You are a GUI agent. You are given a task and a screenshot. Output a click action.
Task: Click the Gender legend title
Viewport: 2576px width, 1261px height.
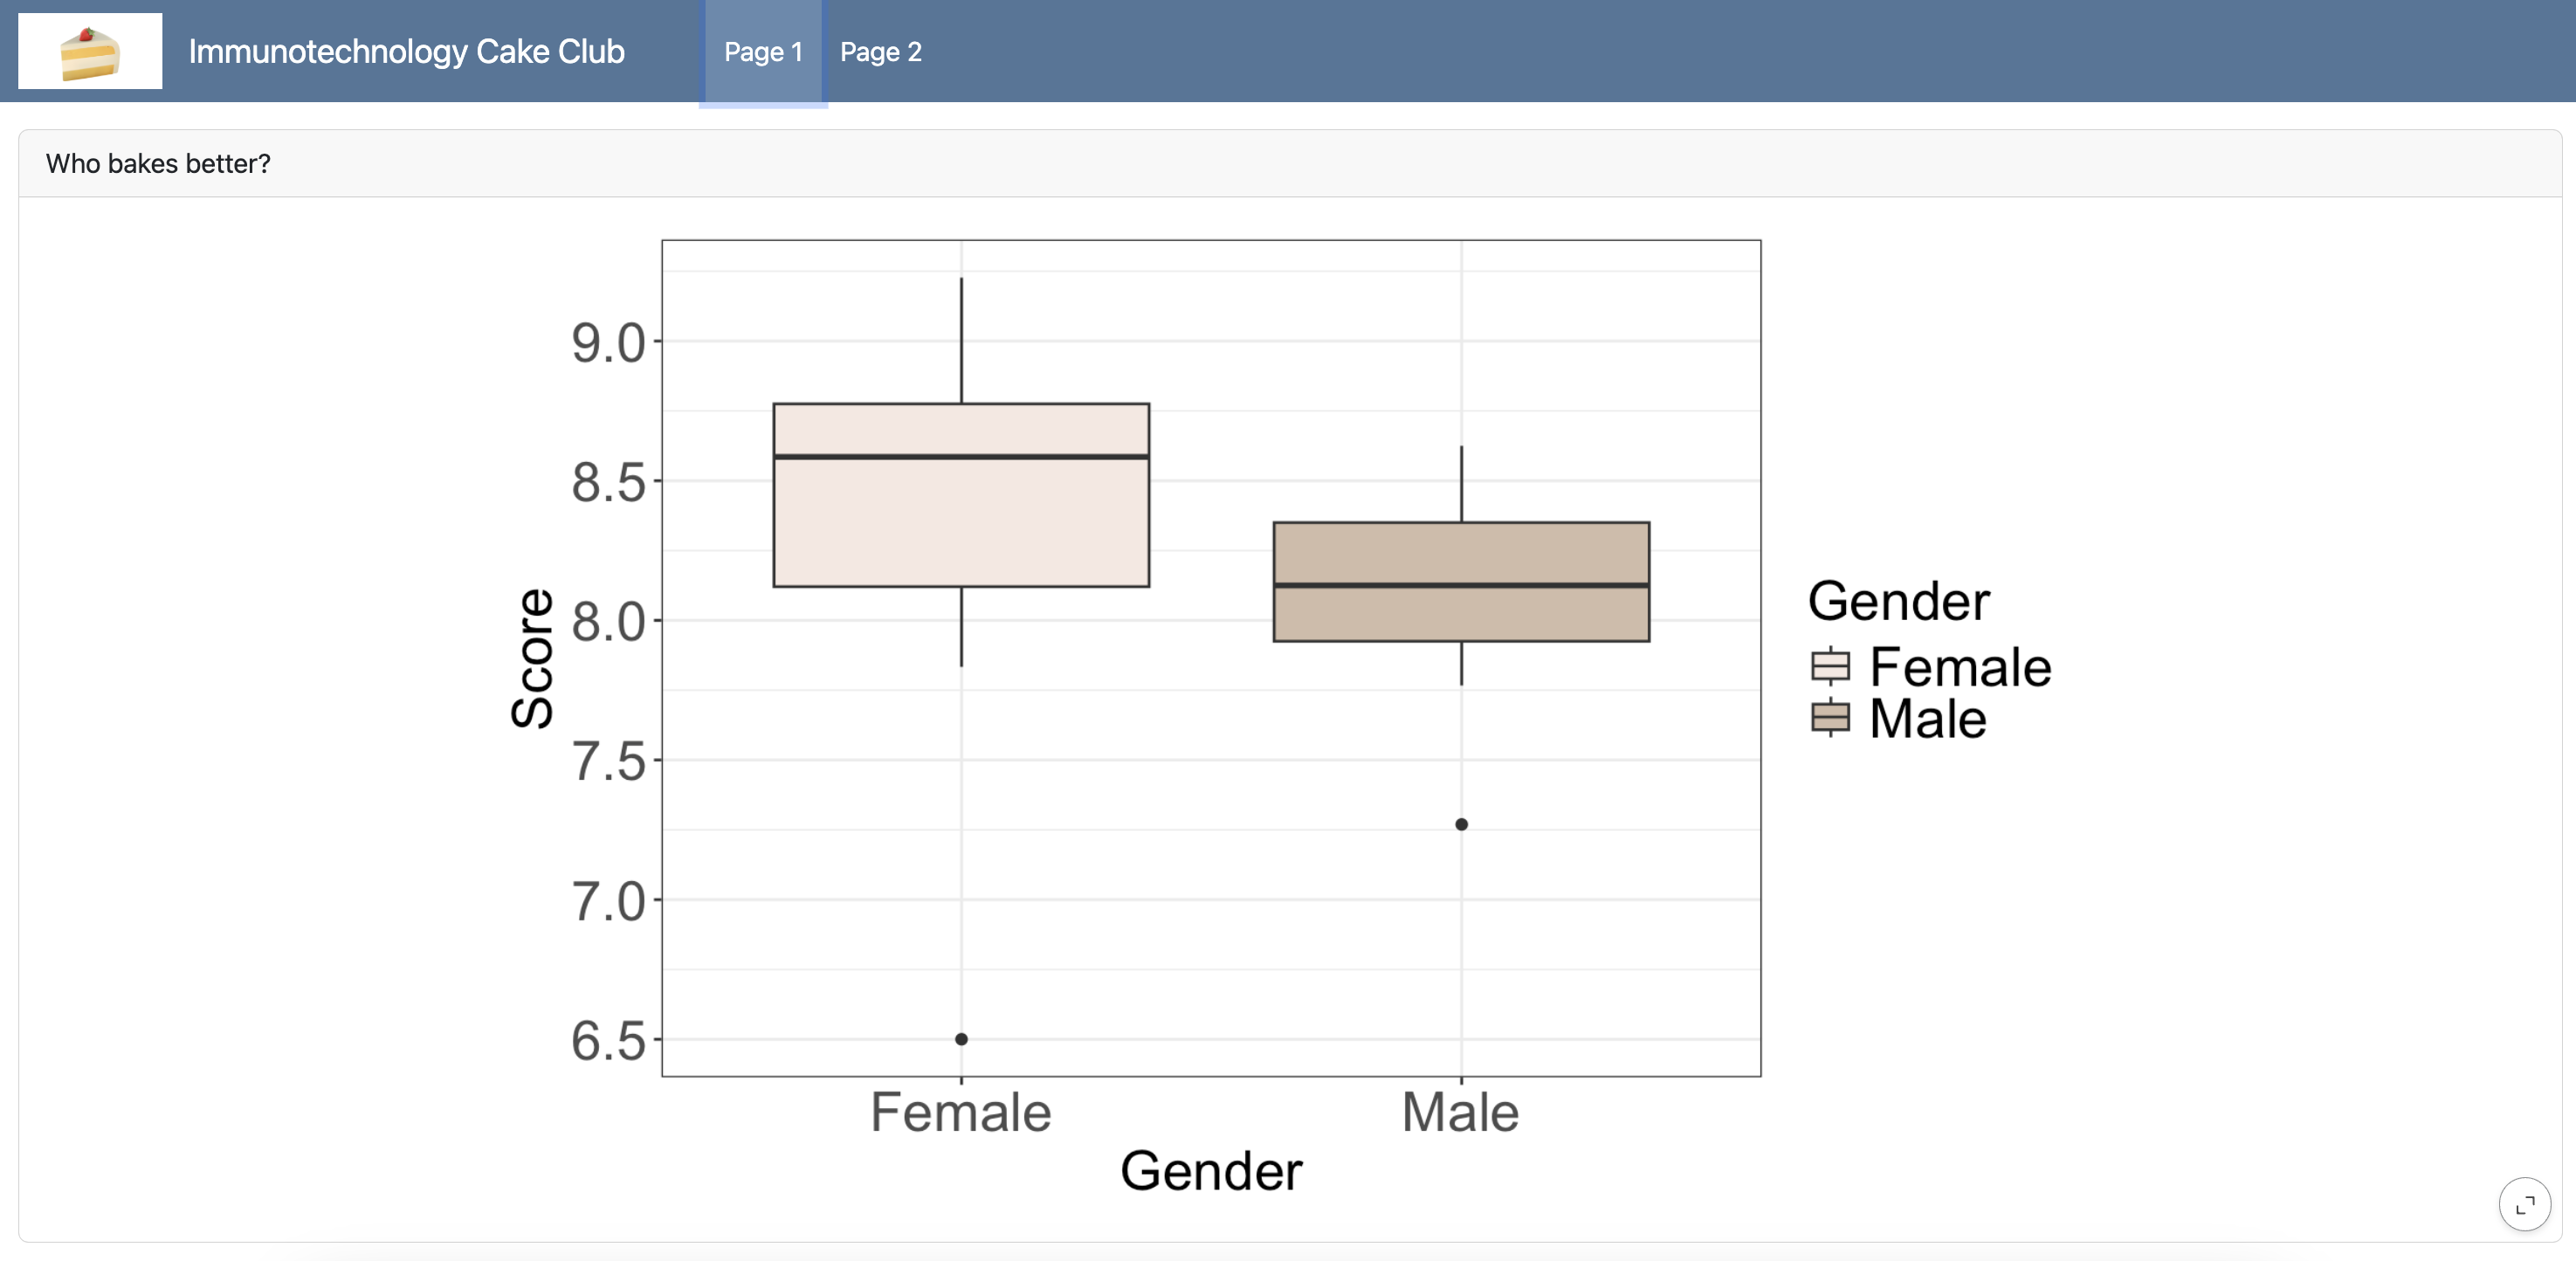pos(1898,601)
